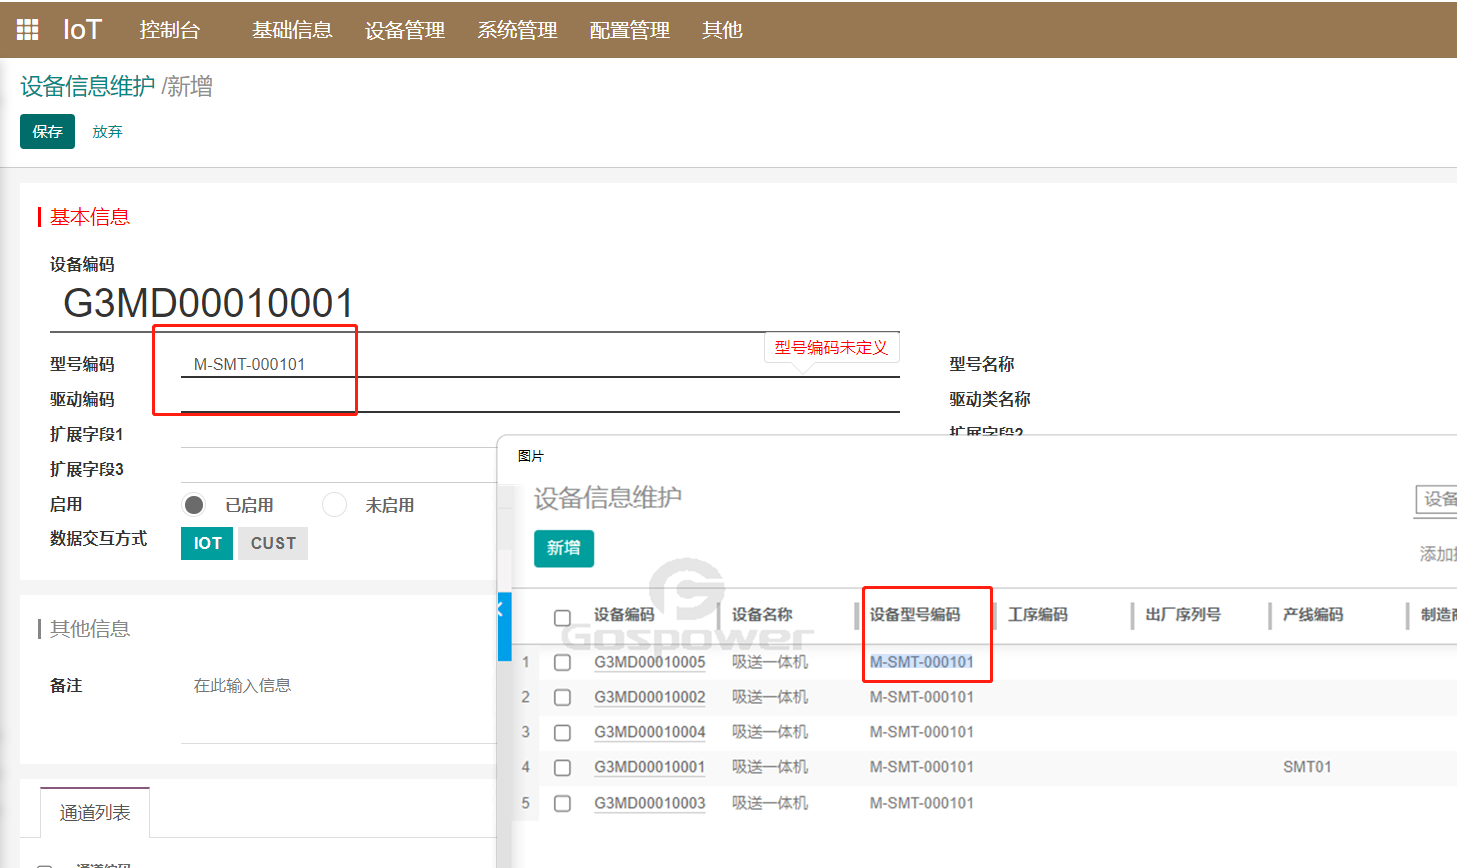Click highlighted M-SMT-000101 cell in row 1
The height and width of the screenshot is (868, 1457).
tap(921, 662)
